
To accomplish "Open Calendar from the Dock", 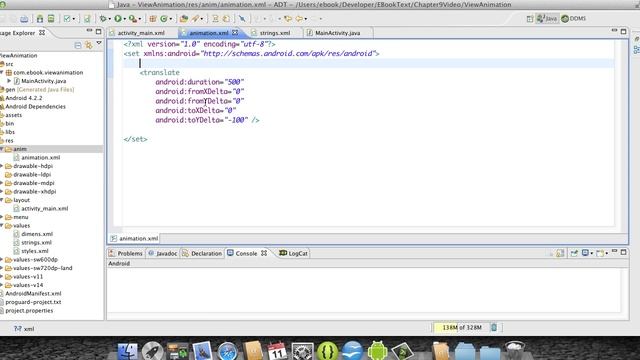I will (277, 351).
